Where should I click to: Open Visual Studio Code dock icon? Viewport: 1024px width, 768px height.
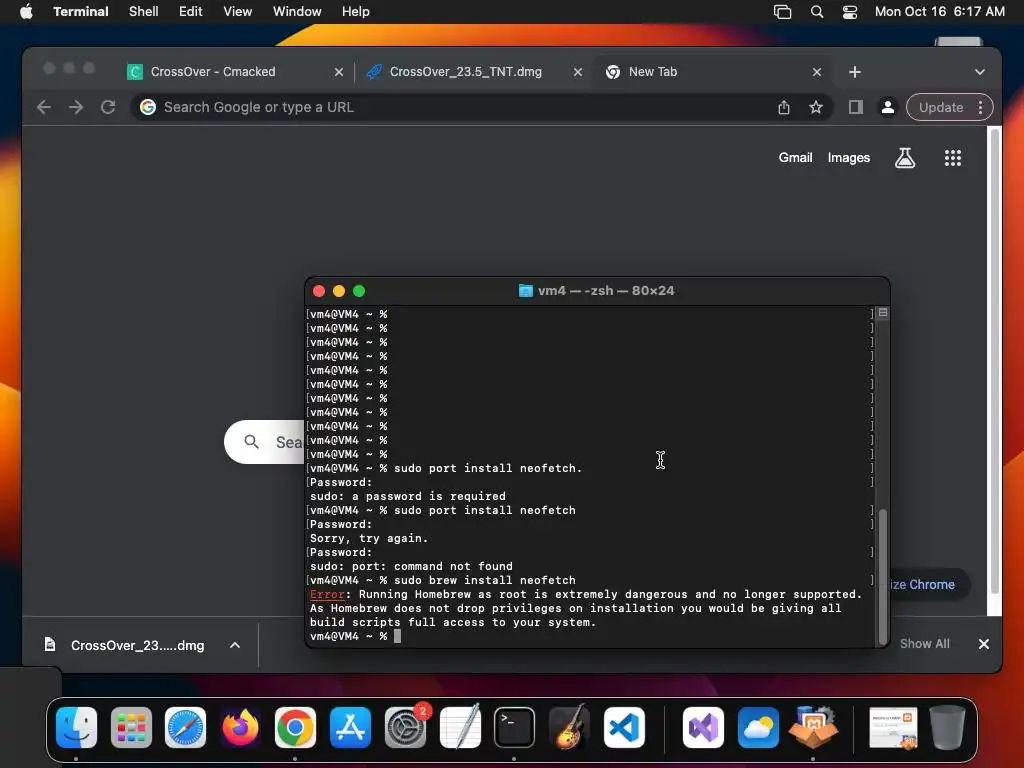(624, 727)
